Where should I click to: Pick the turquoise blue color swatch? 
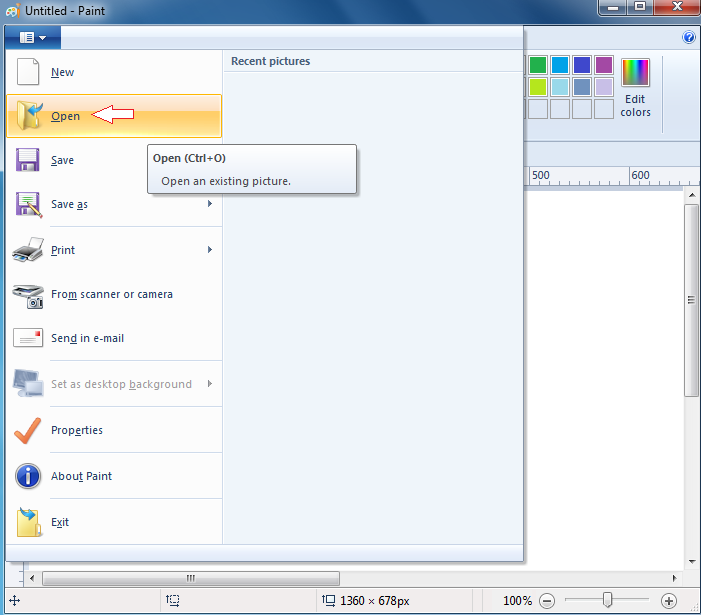click(560, 65)
